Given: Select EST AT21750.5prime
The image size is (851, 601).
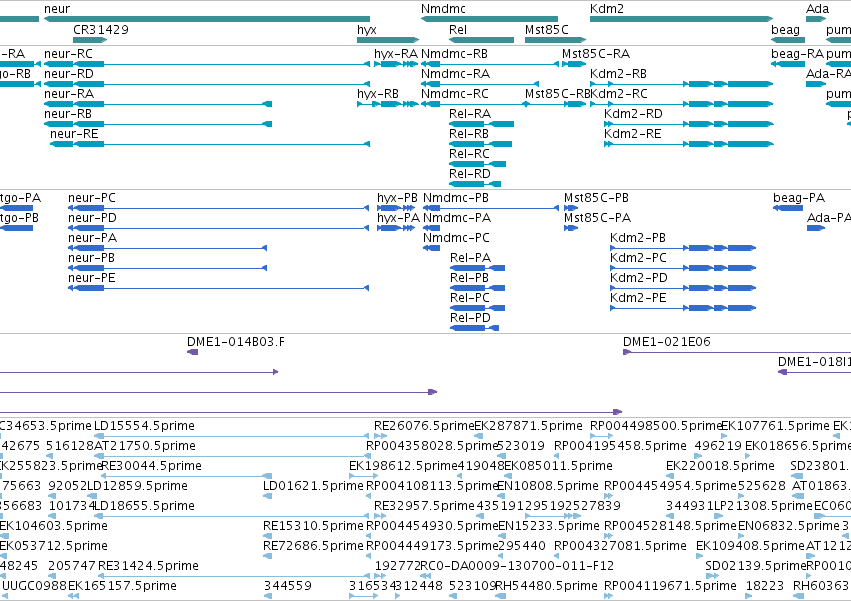Looking at the screenshot, I should coord(145,446).
